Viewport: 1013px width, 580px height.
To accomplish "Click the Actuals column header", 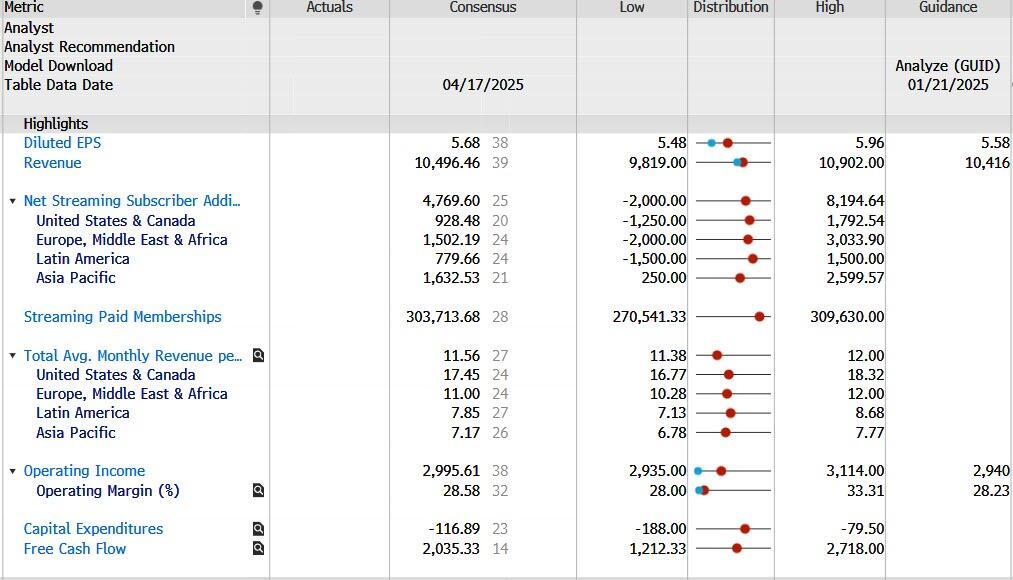I will tap(329, 7).
